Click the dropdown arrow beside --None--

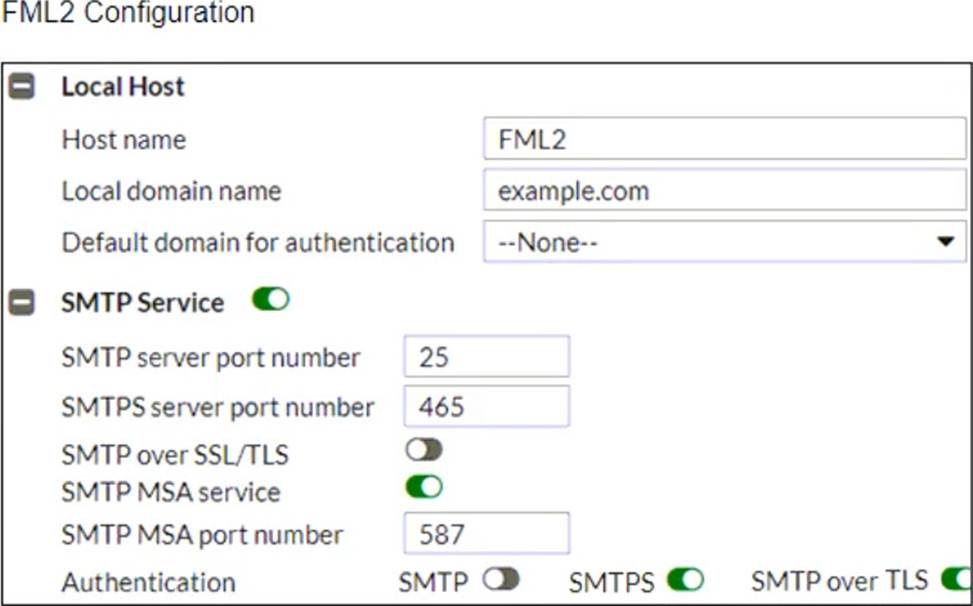pyautogui.click(x=945, y=241)
